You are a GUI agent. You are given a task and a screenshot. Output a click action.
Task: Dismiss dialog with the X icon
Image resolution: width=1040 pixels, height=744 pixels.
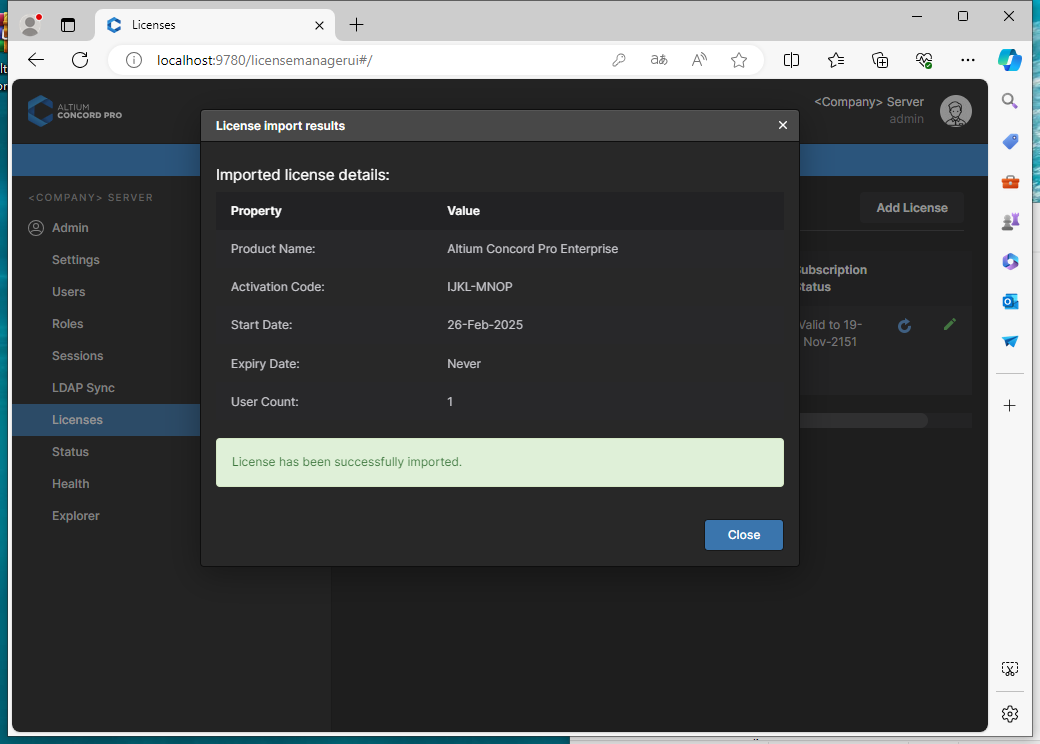(x=783, y=125)
